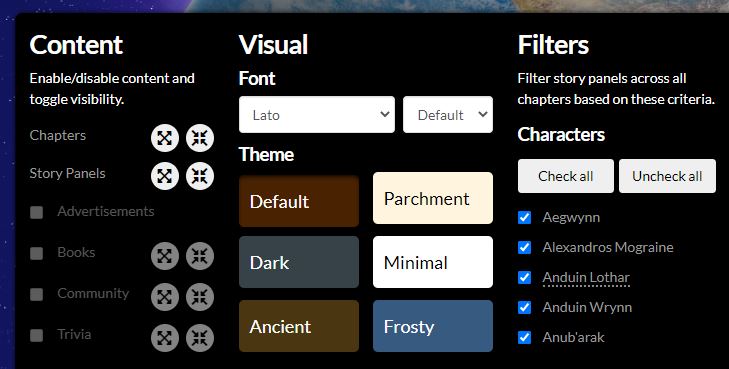The image size is (729, 369).
Task: Click the Advertisements label text
Action: point(106,211)
